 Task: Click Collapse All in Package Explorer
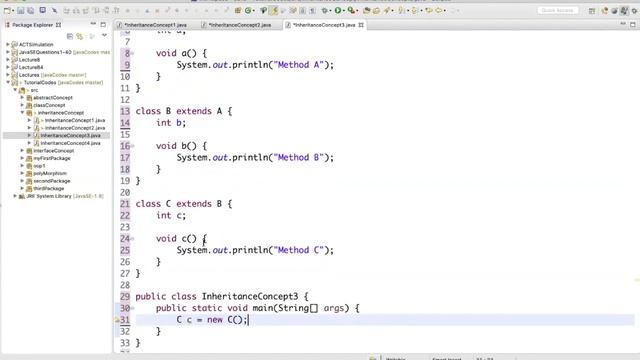(70, 36)
